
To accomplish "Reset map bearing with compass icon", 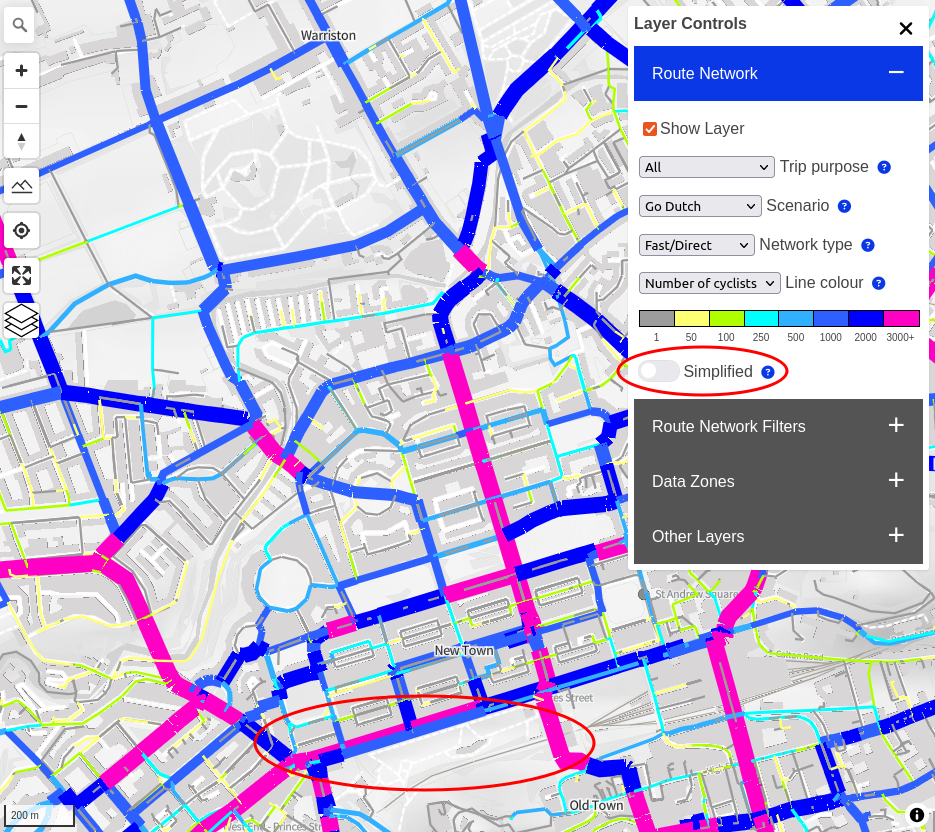I will pos(21,141).
